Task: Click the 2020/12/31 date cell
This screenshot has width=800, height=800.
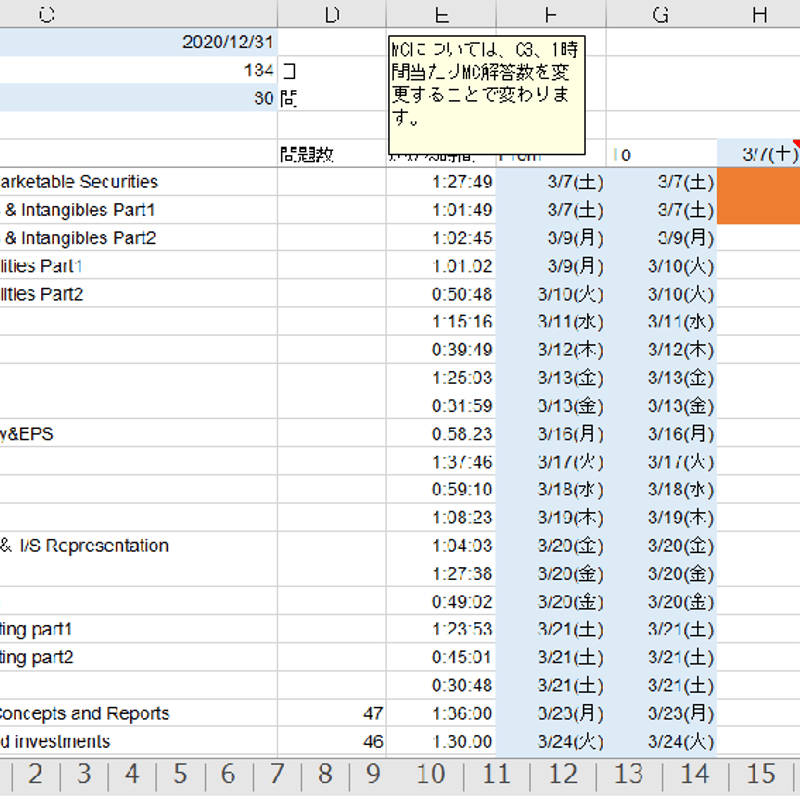Action: pos(138,42)
